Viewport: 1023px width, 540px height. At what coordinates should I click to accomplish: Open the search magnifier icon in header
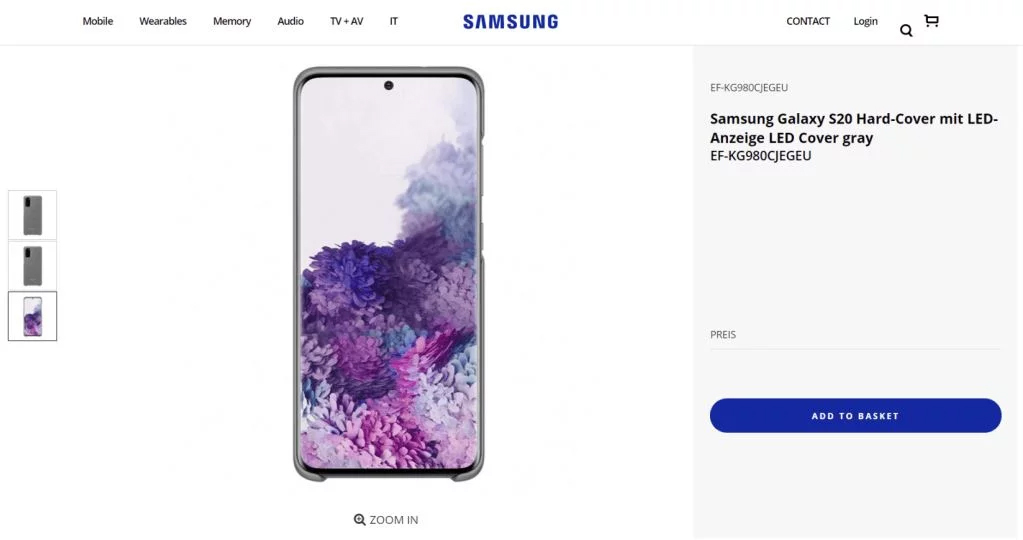[x=906, y=31]
